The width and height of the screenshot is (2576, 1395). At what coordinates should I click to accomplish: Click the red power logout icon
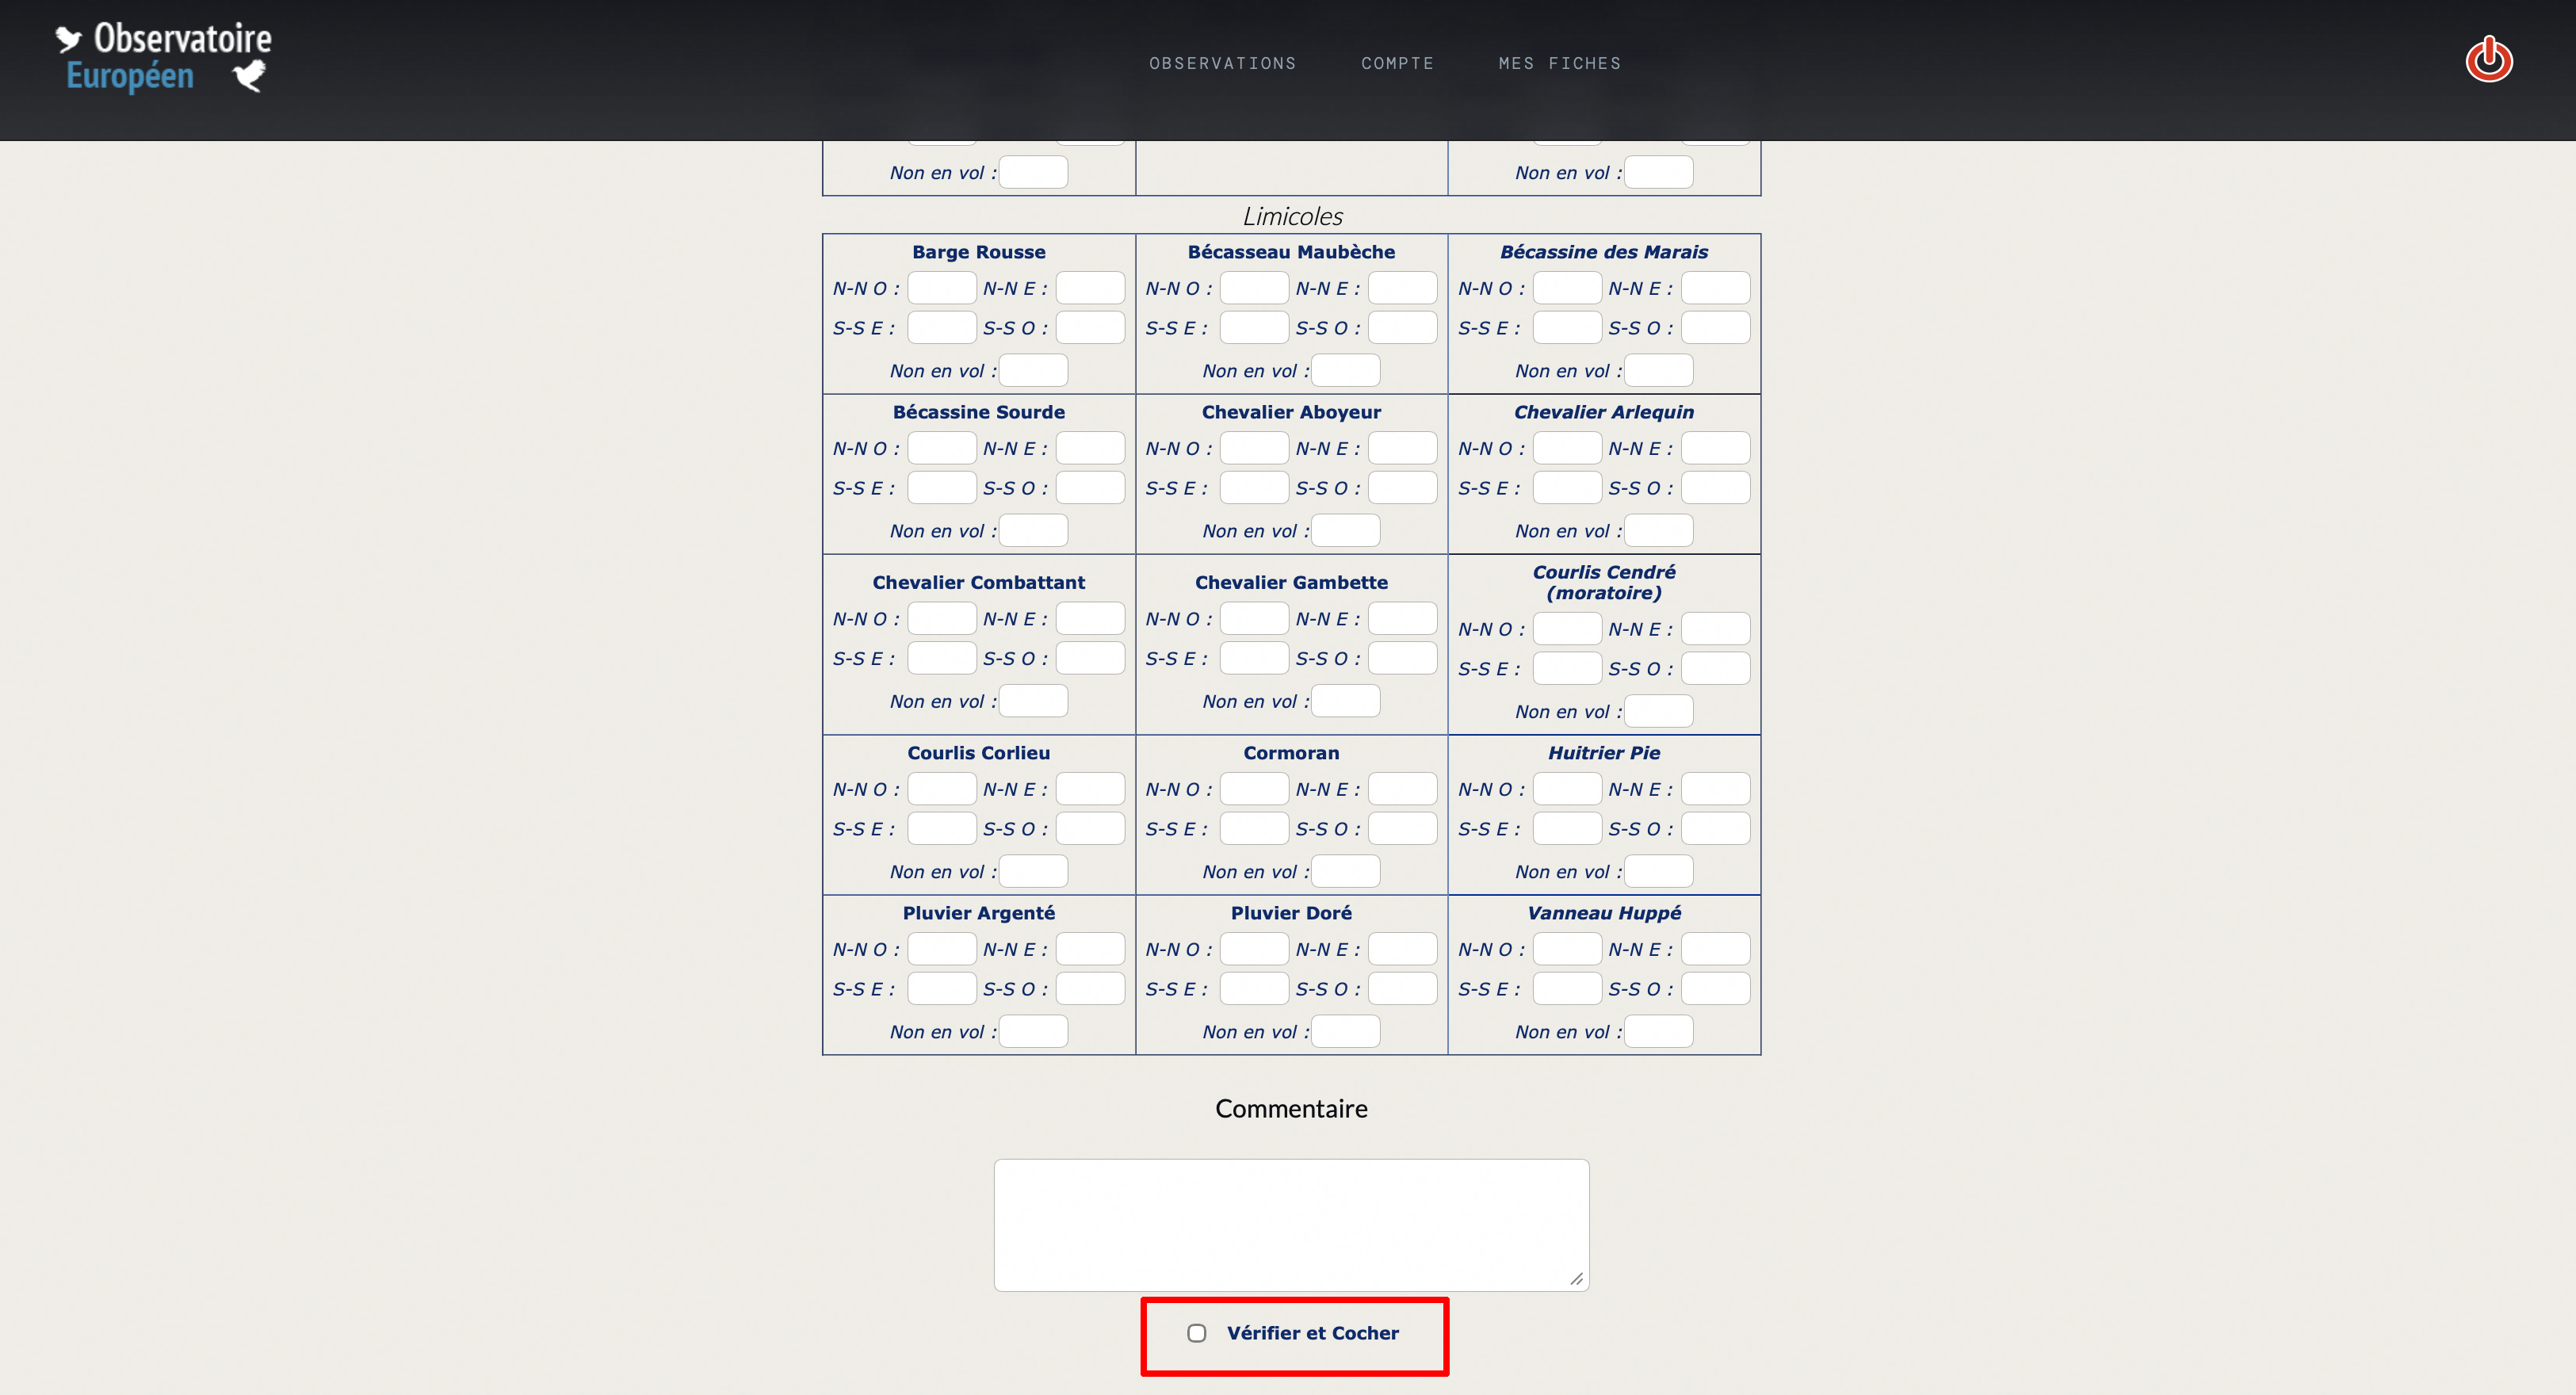2489,59
